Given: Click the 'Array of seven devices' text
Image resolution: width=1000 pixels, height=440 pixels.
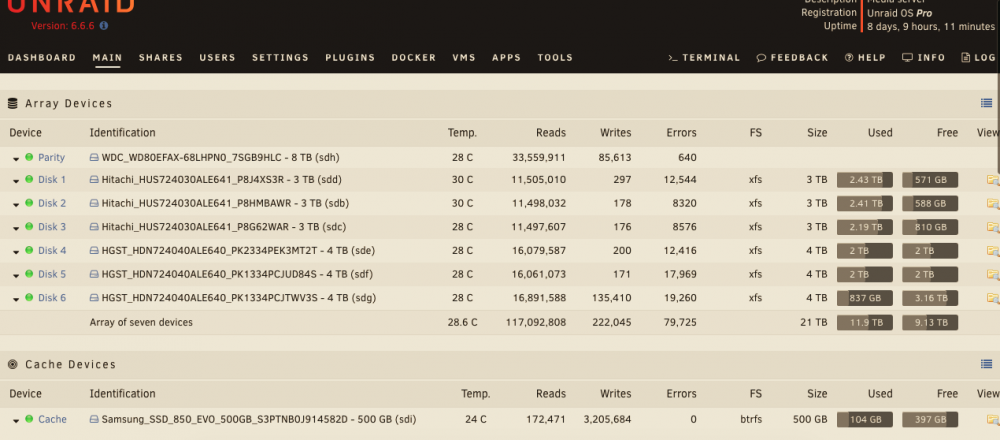Looking at the screenshot, I should pos(141,323).
